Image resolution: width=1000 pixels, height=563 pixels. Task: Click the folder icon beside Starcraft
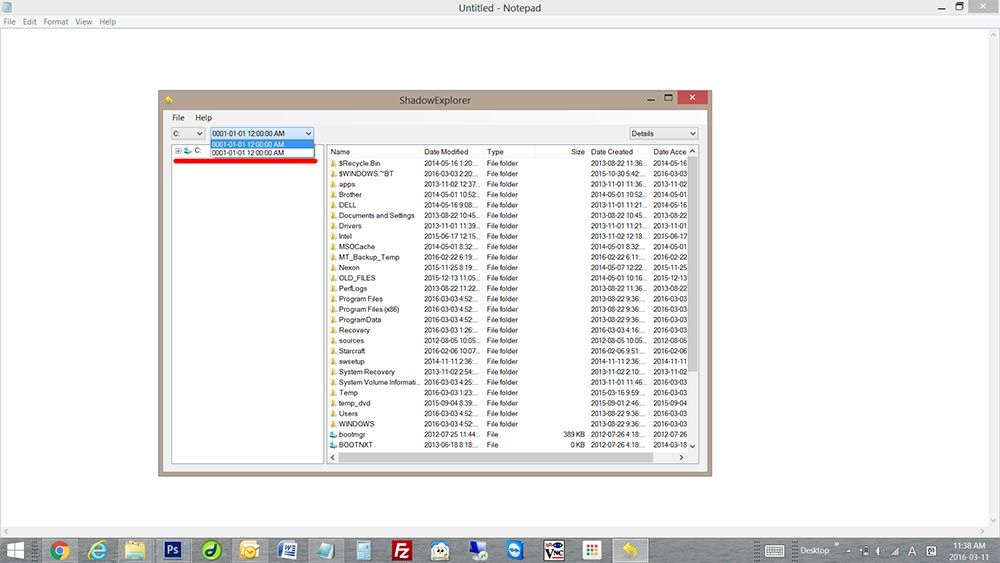pos(333,351)
